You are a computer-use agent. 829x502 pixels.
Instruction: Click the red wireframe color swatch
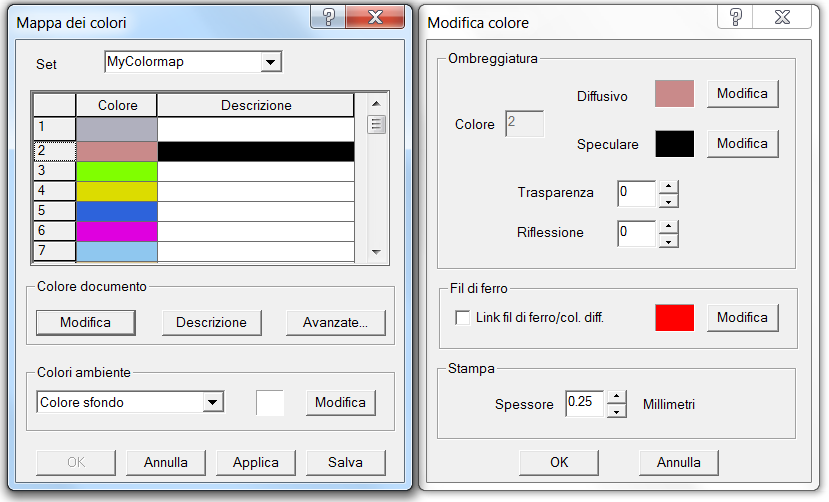point(674,318)
